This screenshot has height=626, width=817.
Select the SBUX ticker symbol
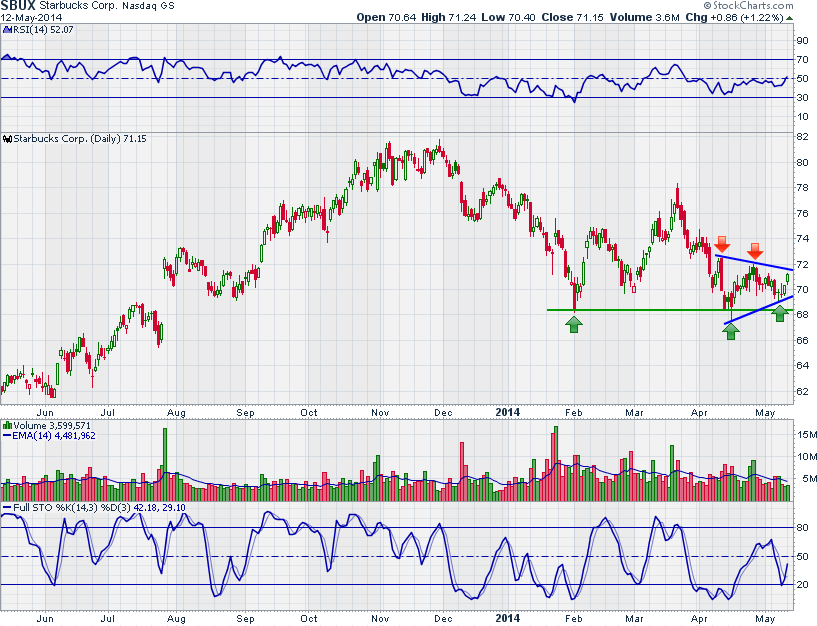pyautogui.click(x=18, y=6)
